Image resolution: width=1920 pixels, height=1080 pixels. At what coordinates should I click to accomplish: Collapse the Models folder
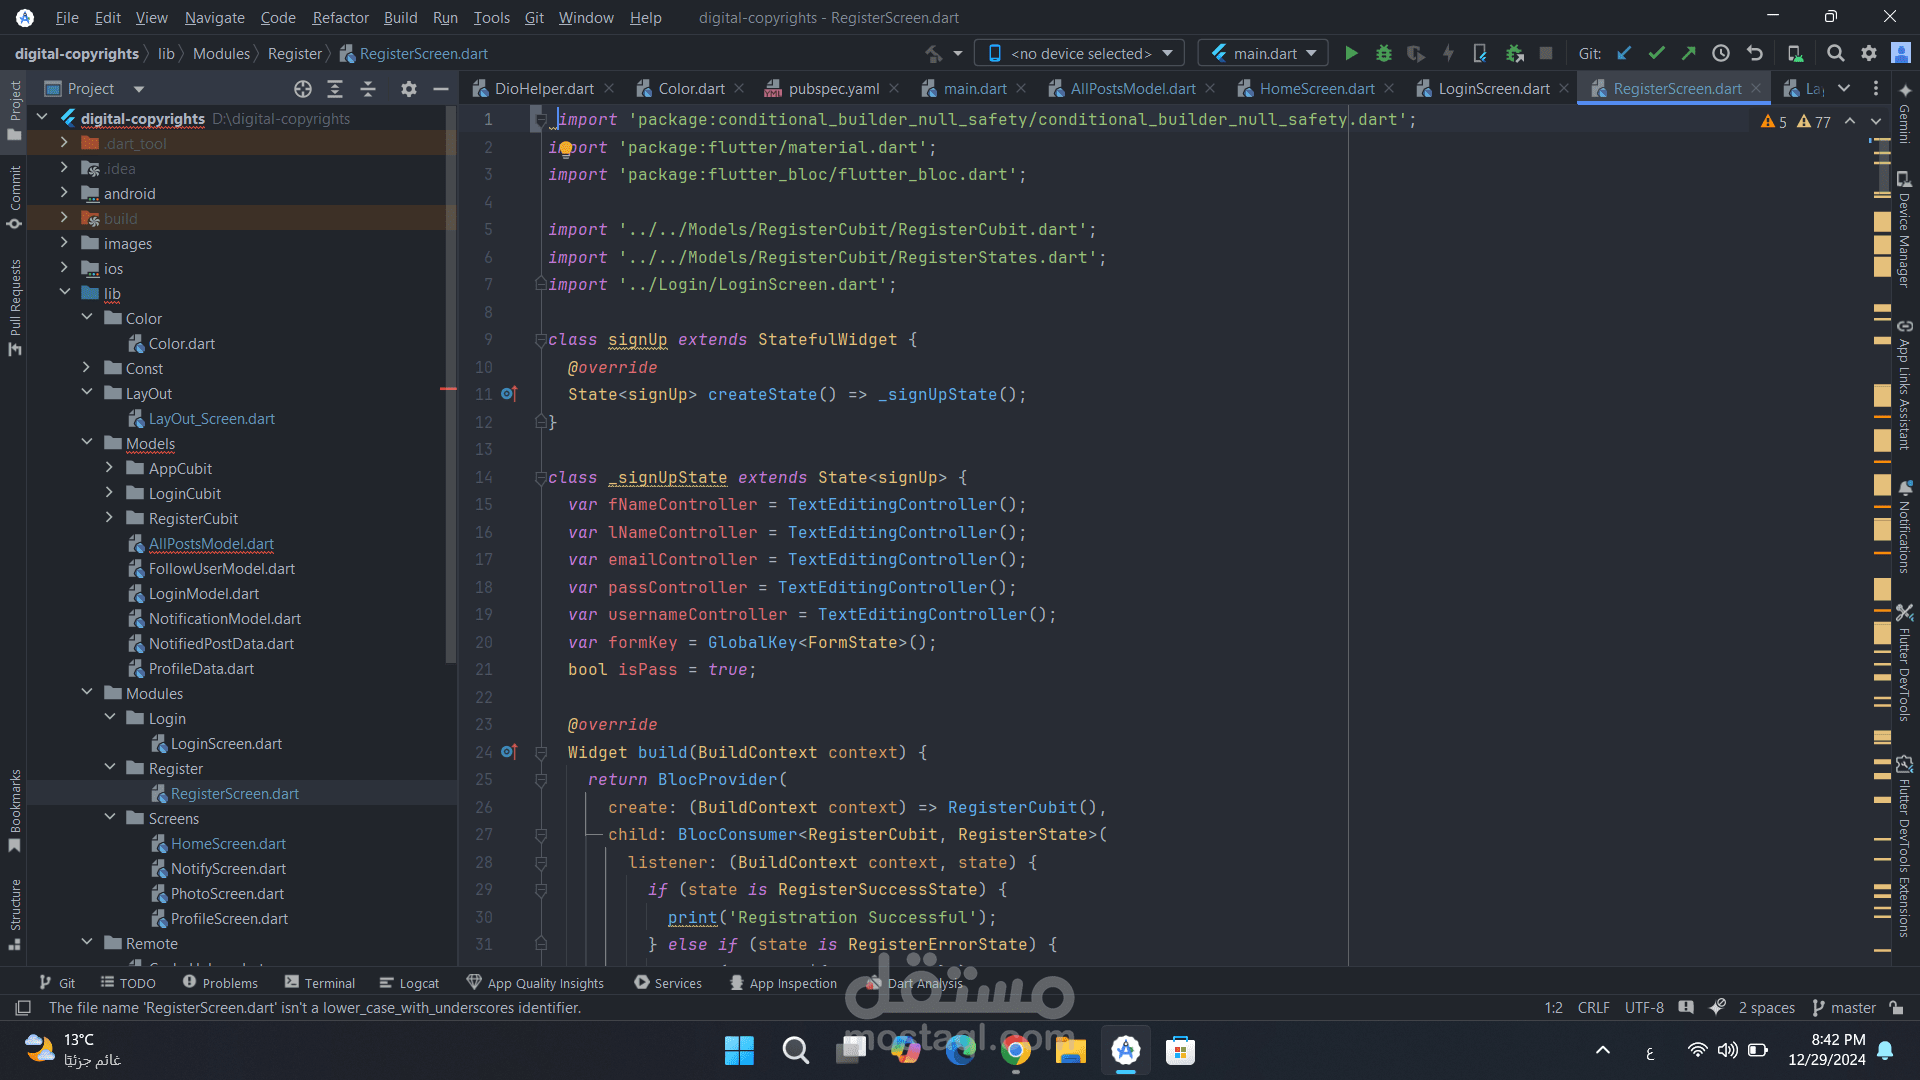[87, 443]
